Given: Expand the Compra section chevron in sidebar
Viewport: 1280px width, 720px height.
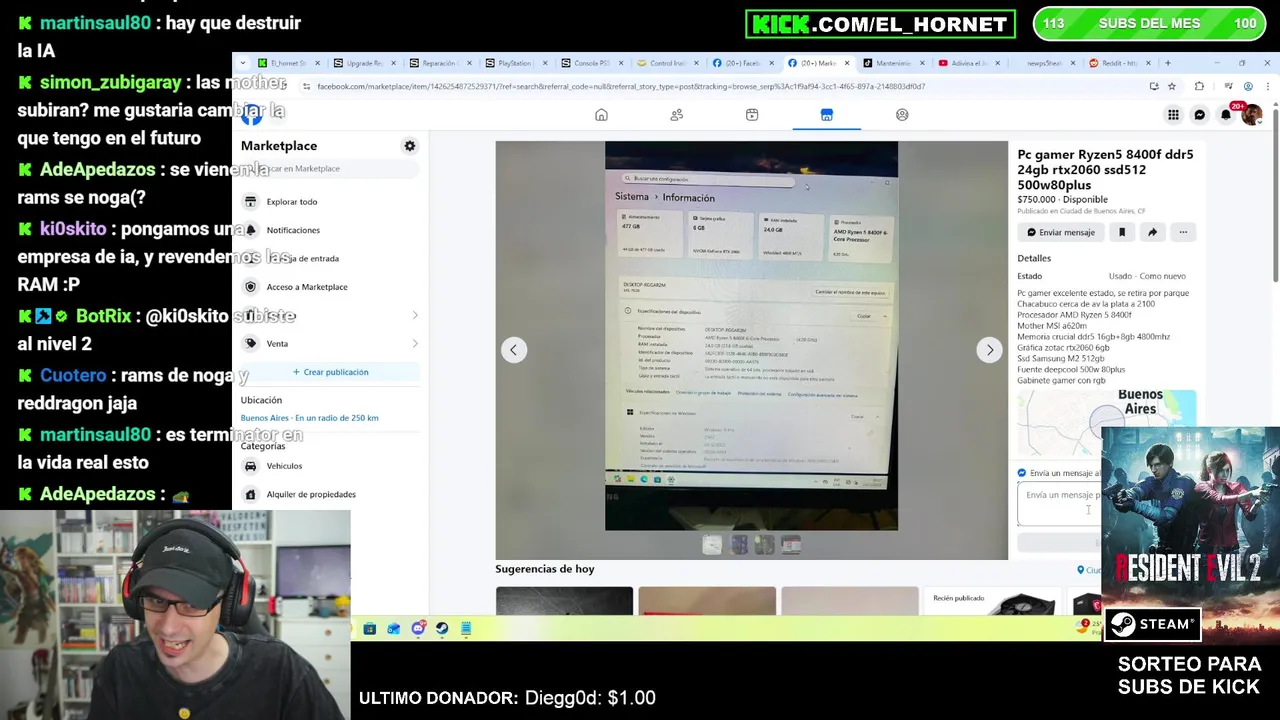Looking at the screenshot, I should (415, 316).
